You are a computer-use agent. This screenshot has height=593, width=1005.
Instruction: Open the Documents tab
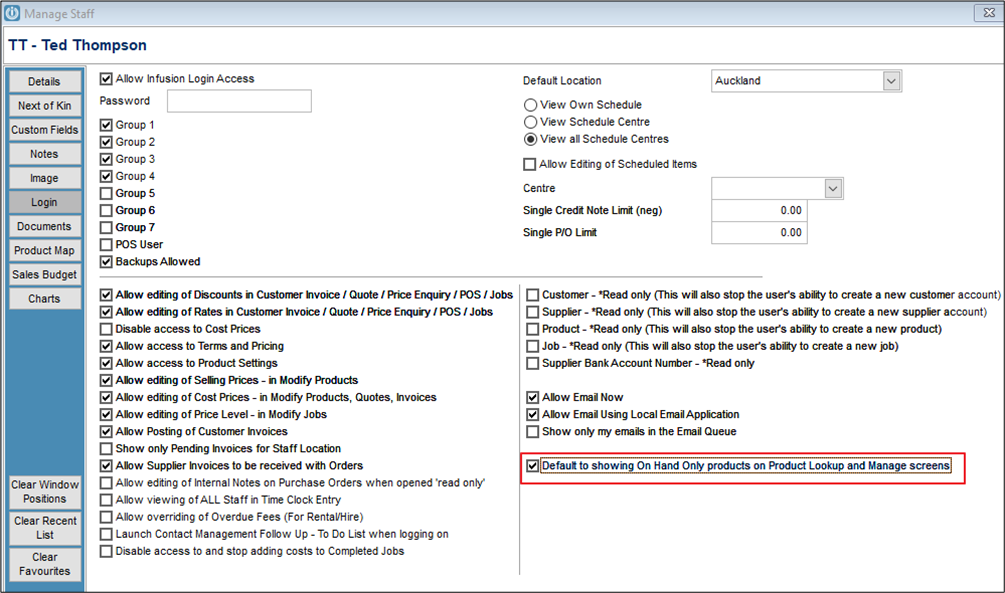tap(44, 226)
